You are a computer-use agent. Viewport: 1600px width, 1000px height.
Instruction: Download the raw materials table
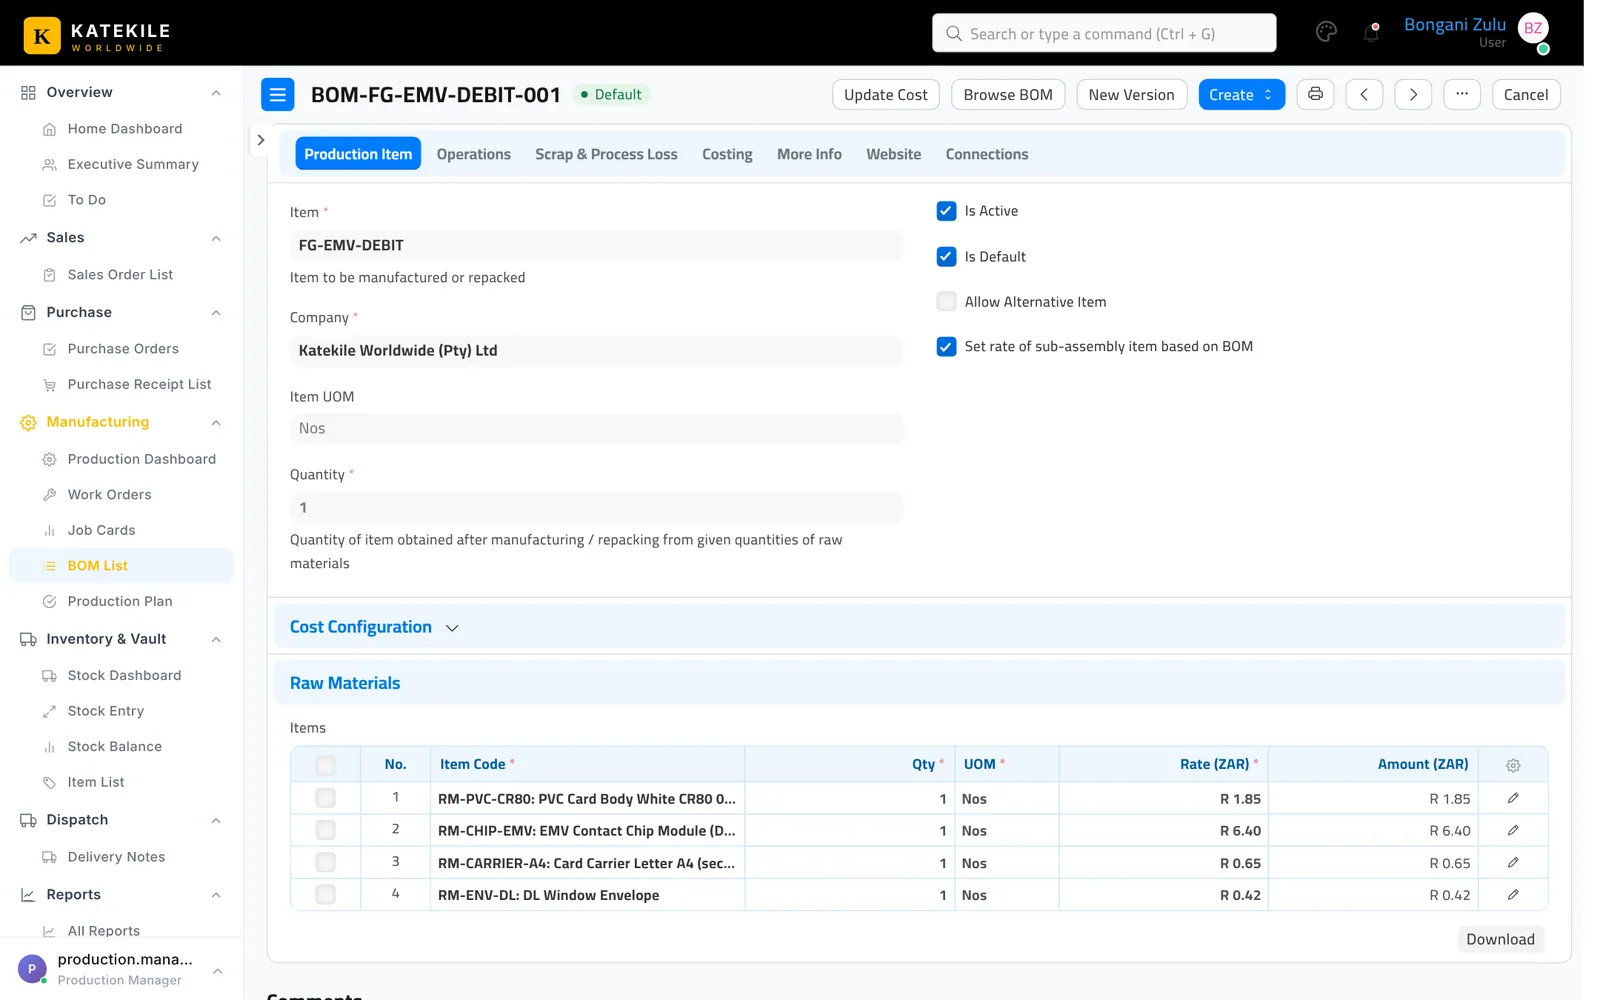click(x=1500, y=939)
